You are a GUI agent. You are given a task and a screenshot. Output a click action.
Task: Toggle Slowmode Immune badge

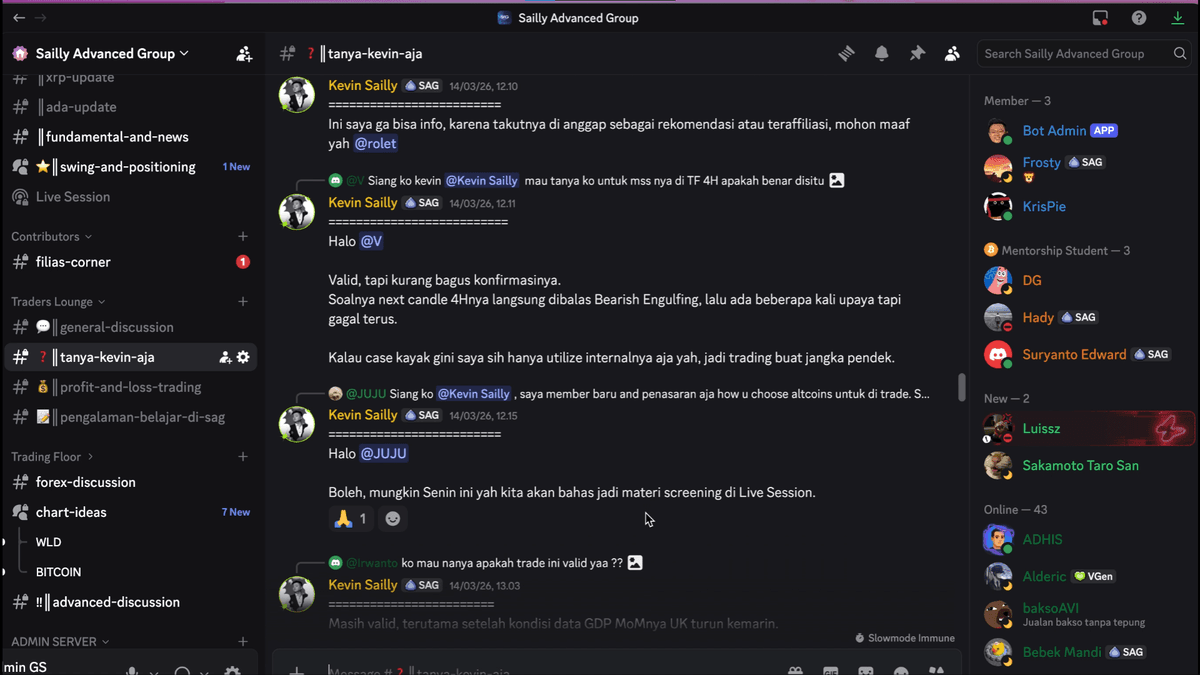[903, 637]
